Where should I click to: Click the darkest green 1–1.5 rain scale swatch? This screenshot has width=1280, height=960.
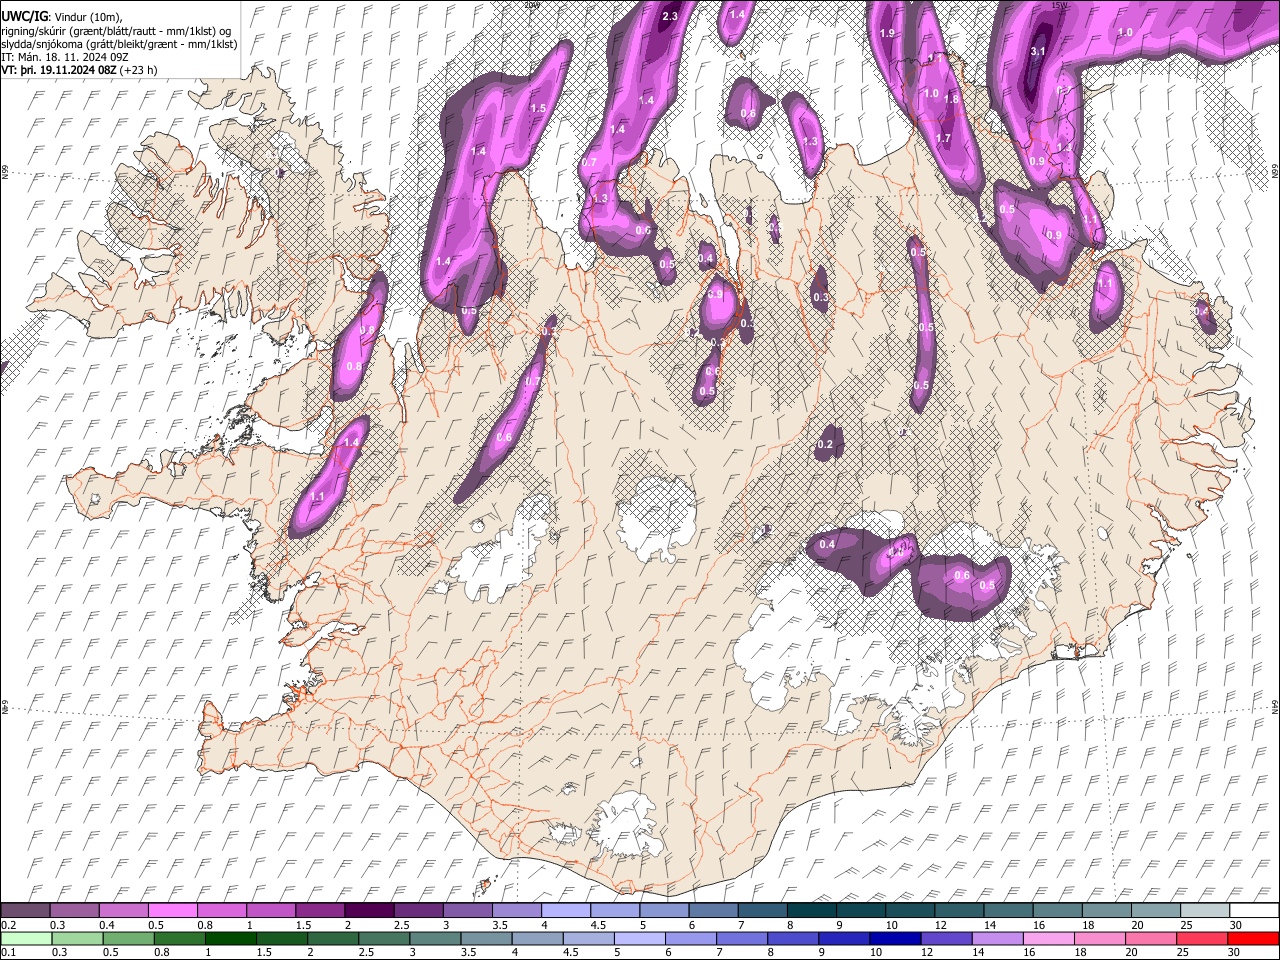(x=230, y=938)
